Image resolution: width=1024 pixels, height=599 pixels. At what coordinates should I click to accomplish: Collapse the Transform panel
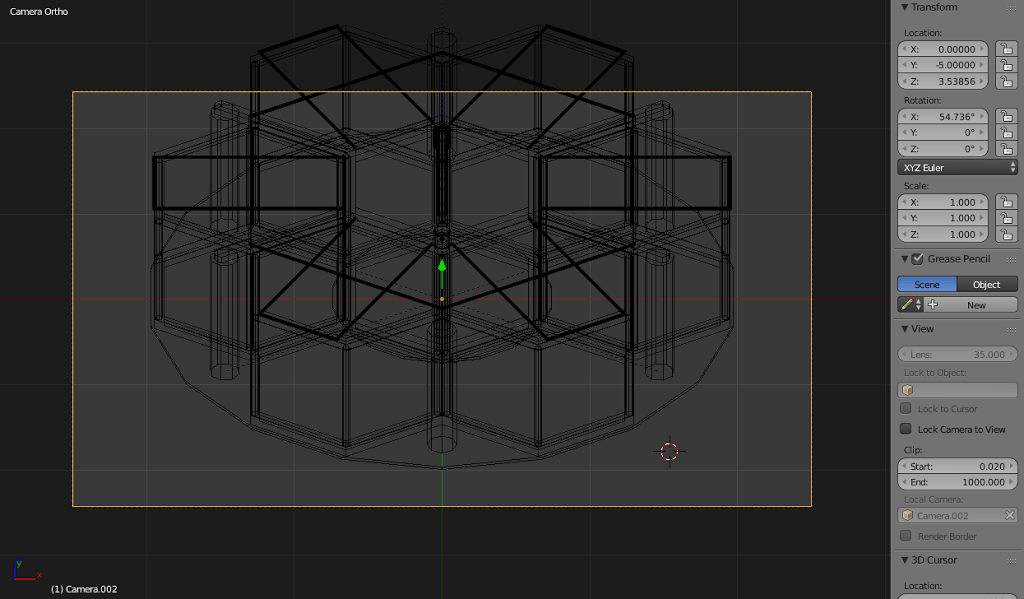906,7
